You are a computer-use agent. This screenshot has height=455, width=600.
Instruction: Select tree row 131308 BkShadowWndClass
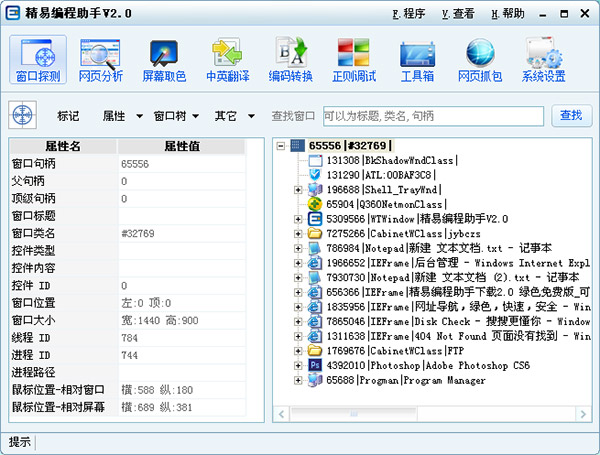click(x=392, y=160)
